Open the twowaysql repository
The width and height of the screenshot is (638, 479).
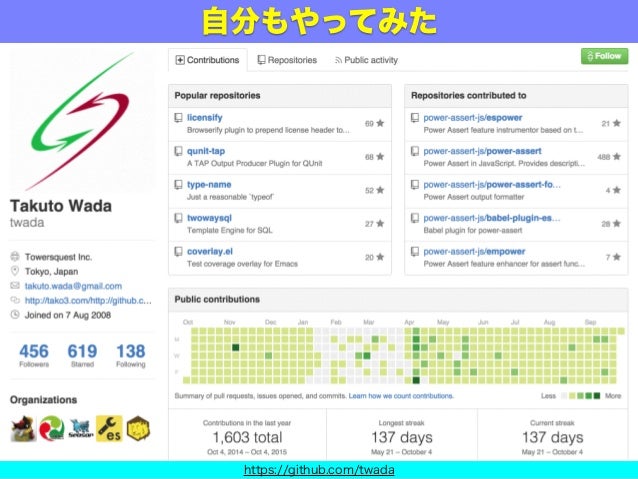(209, 218)
